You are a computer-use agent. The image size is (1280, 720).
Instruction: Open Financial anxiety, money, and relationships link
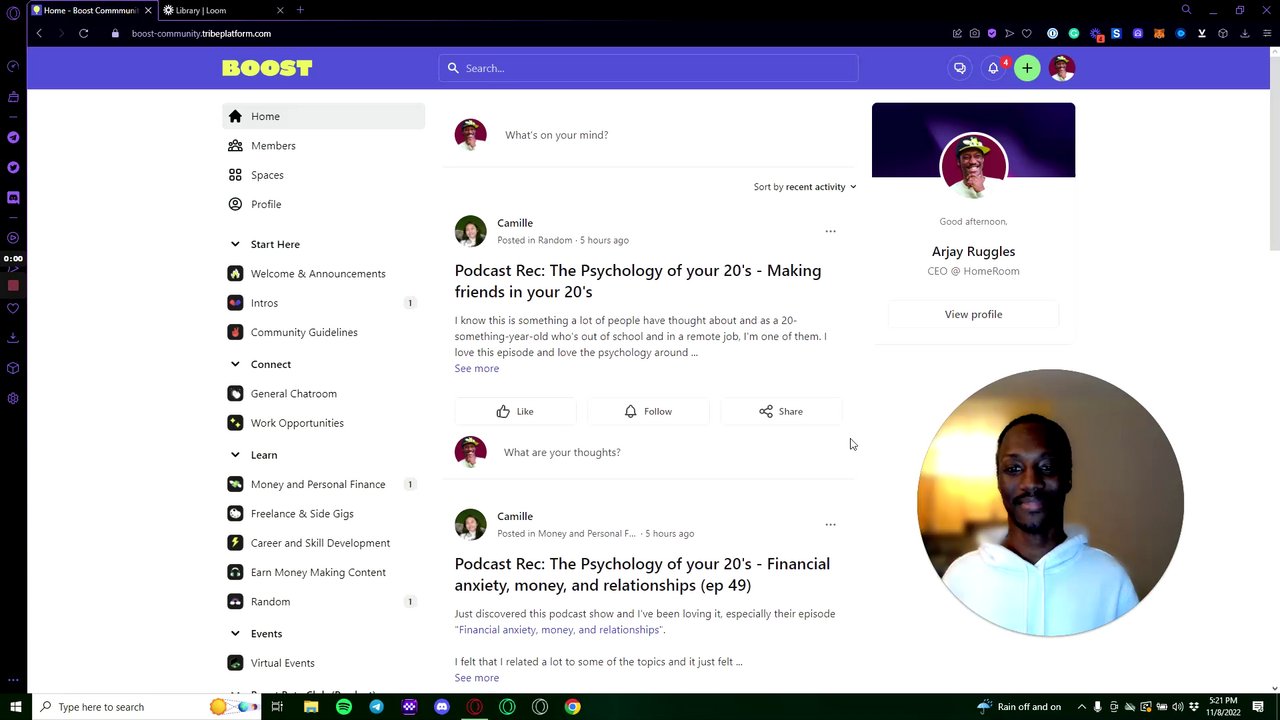pos(559,630)
